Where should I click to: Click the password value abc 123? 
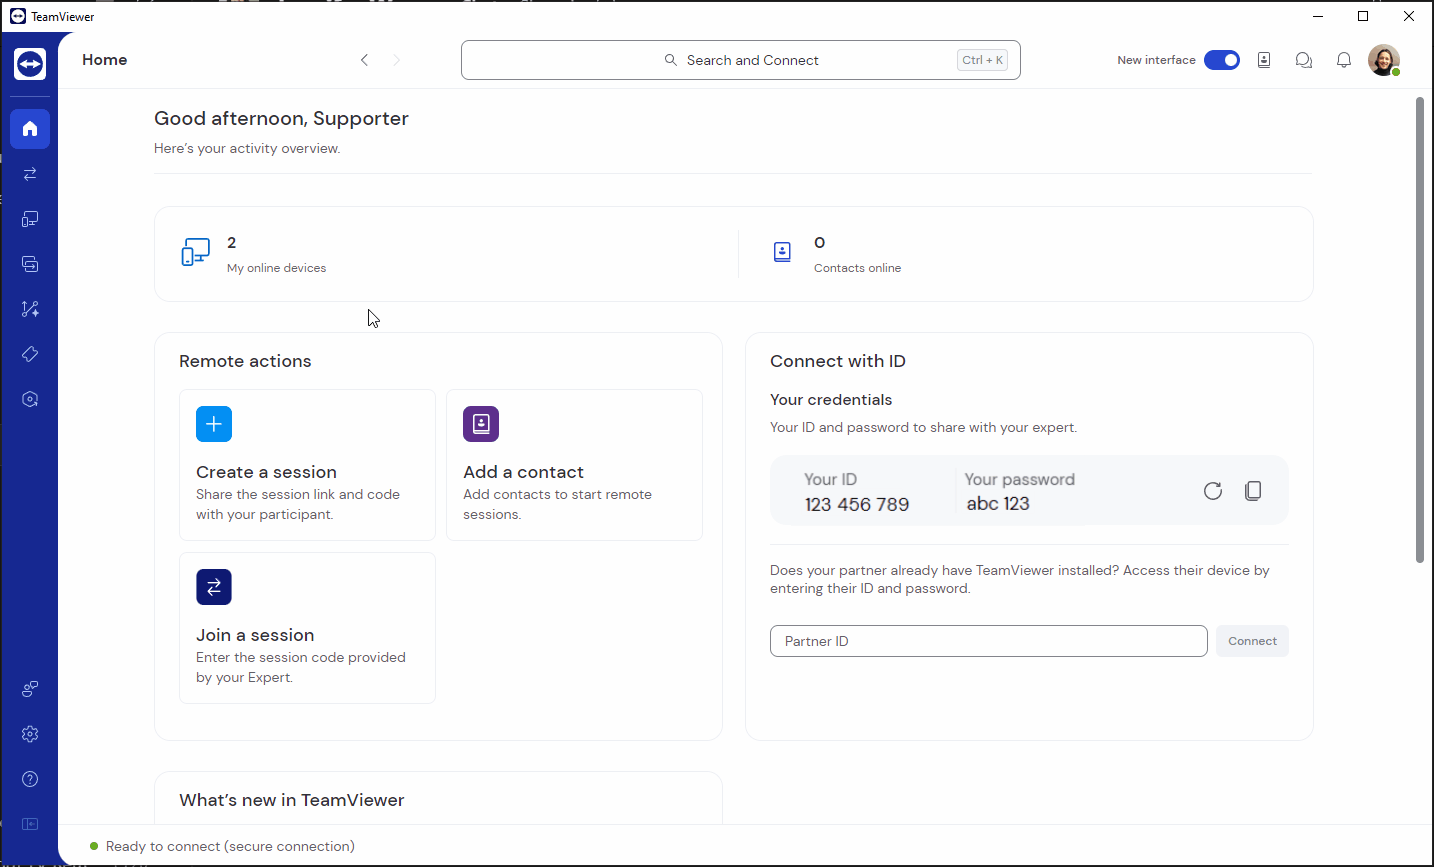pyautogui.click(x=998, y=504)
